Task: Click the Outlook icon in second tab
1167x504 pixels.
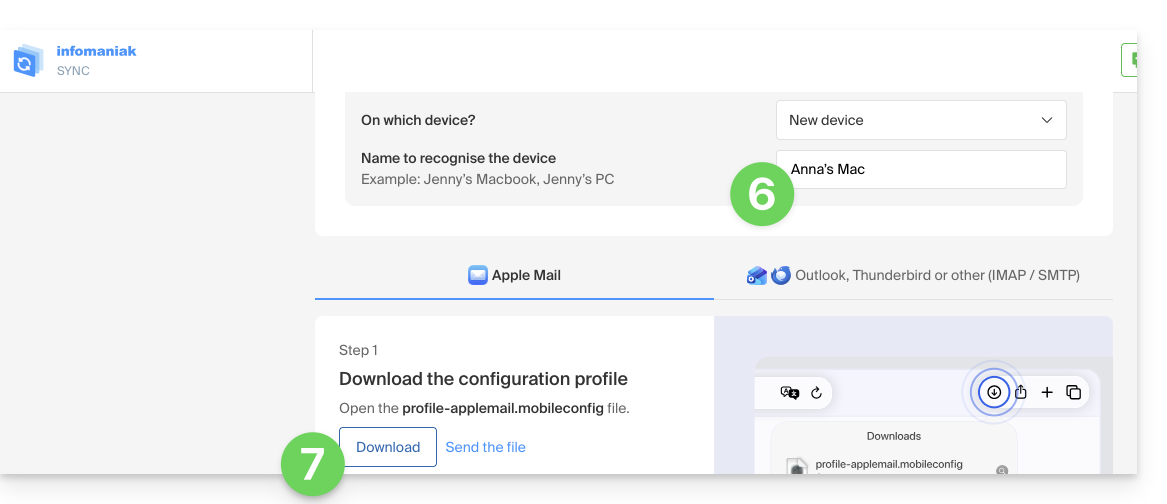Action: (x=757, y=275)
